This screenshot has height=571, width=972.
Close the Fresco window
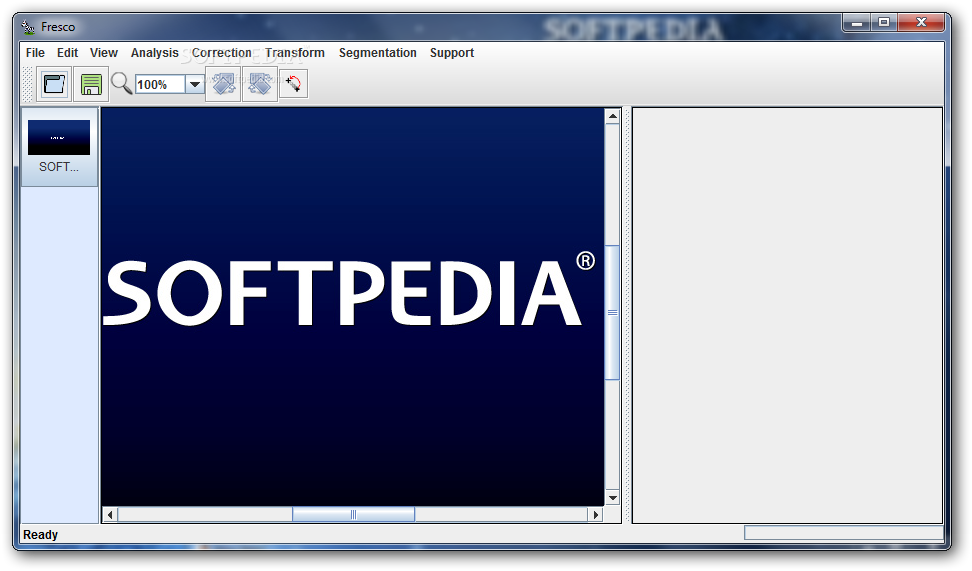coord(921,23)
